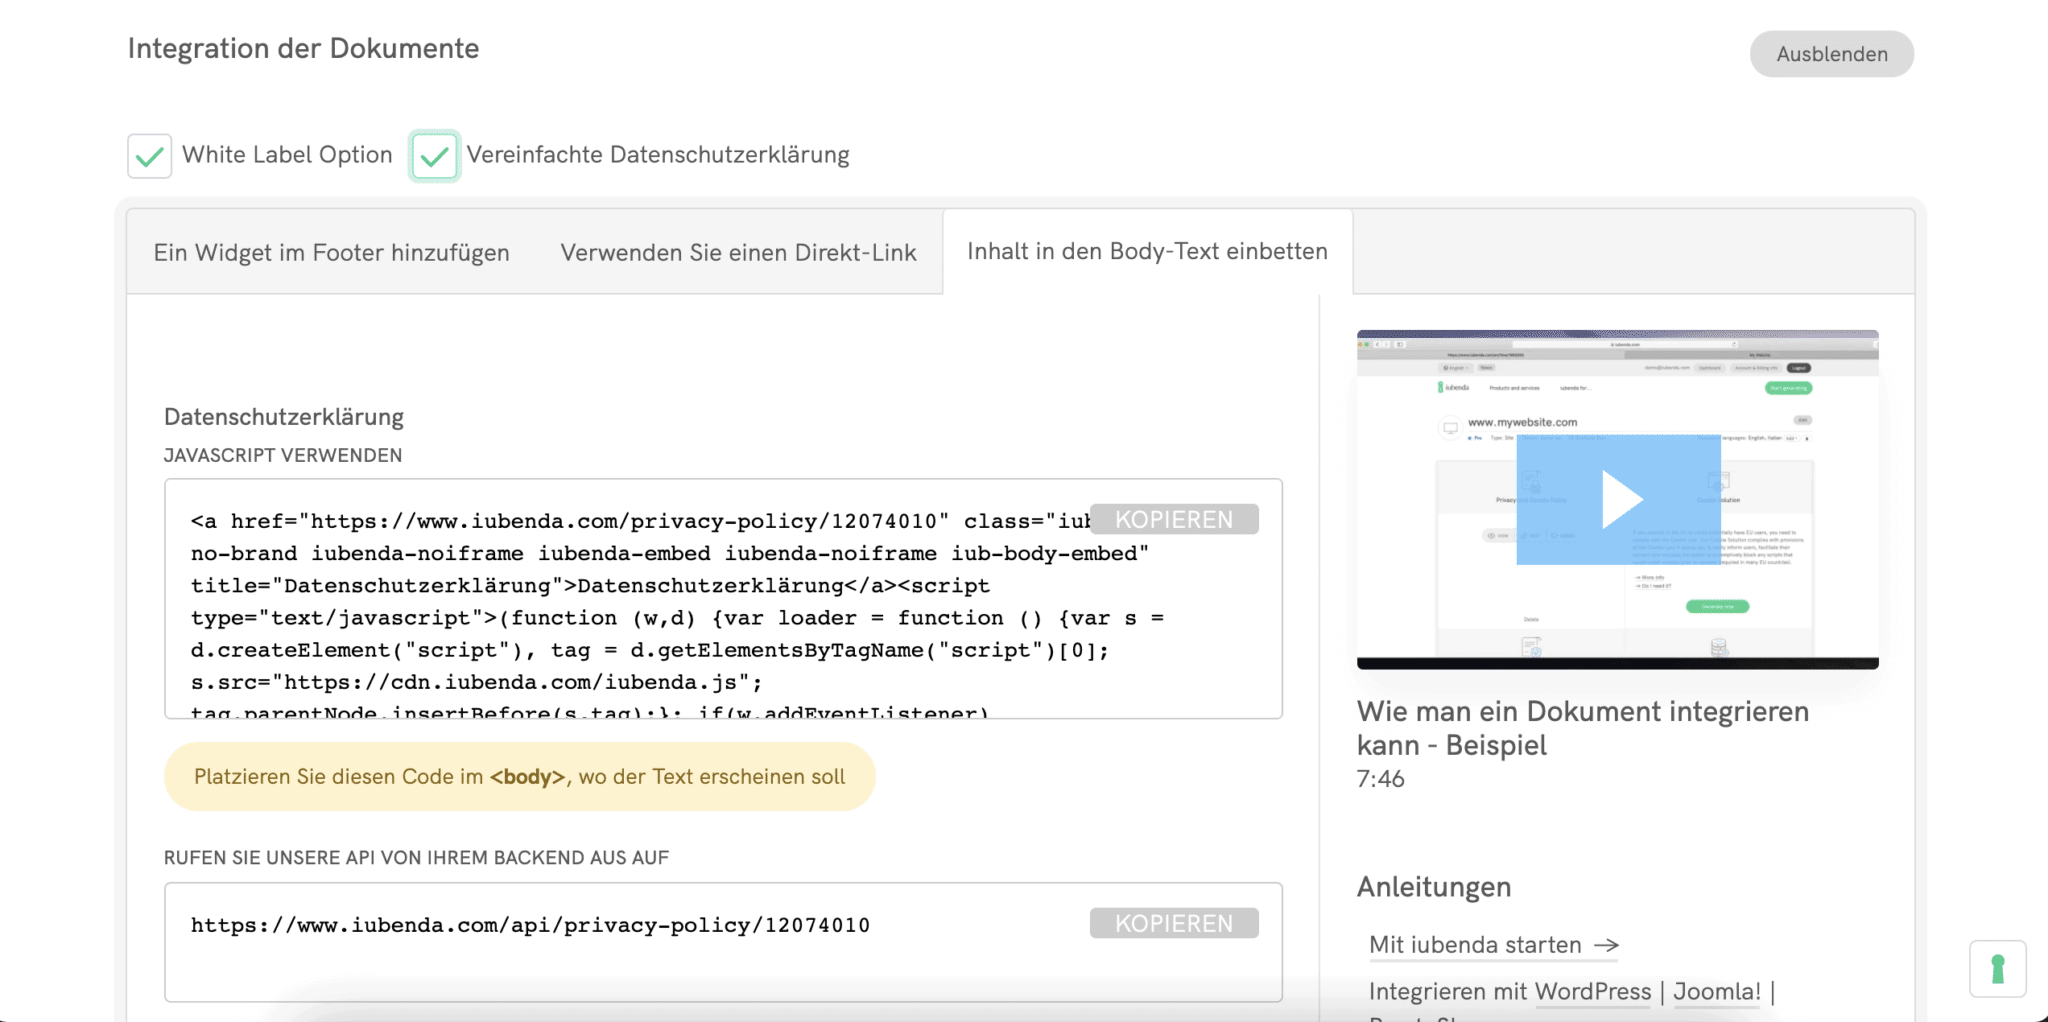This screenshot has width=2048, height=1022.
Task: Open the WordPress integration guide link
Action: (x=1592, y=992)
